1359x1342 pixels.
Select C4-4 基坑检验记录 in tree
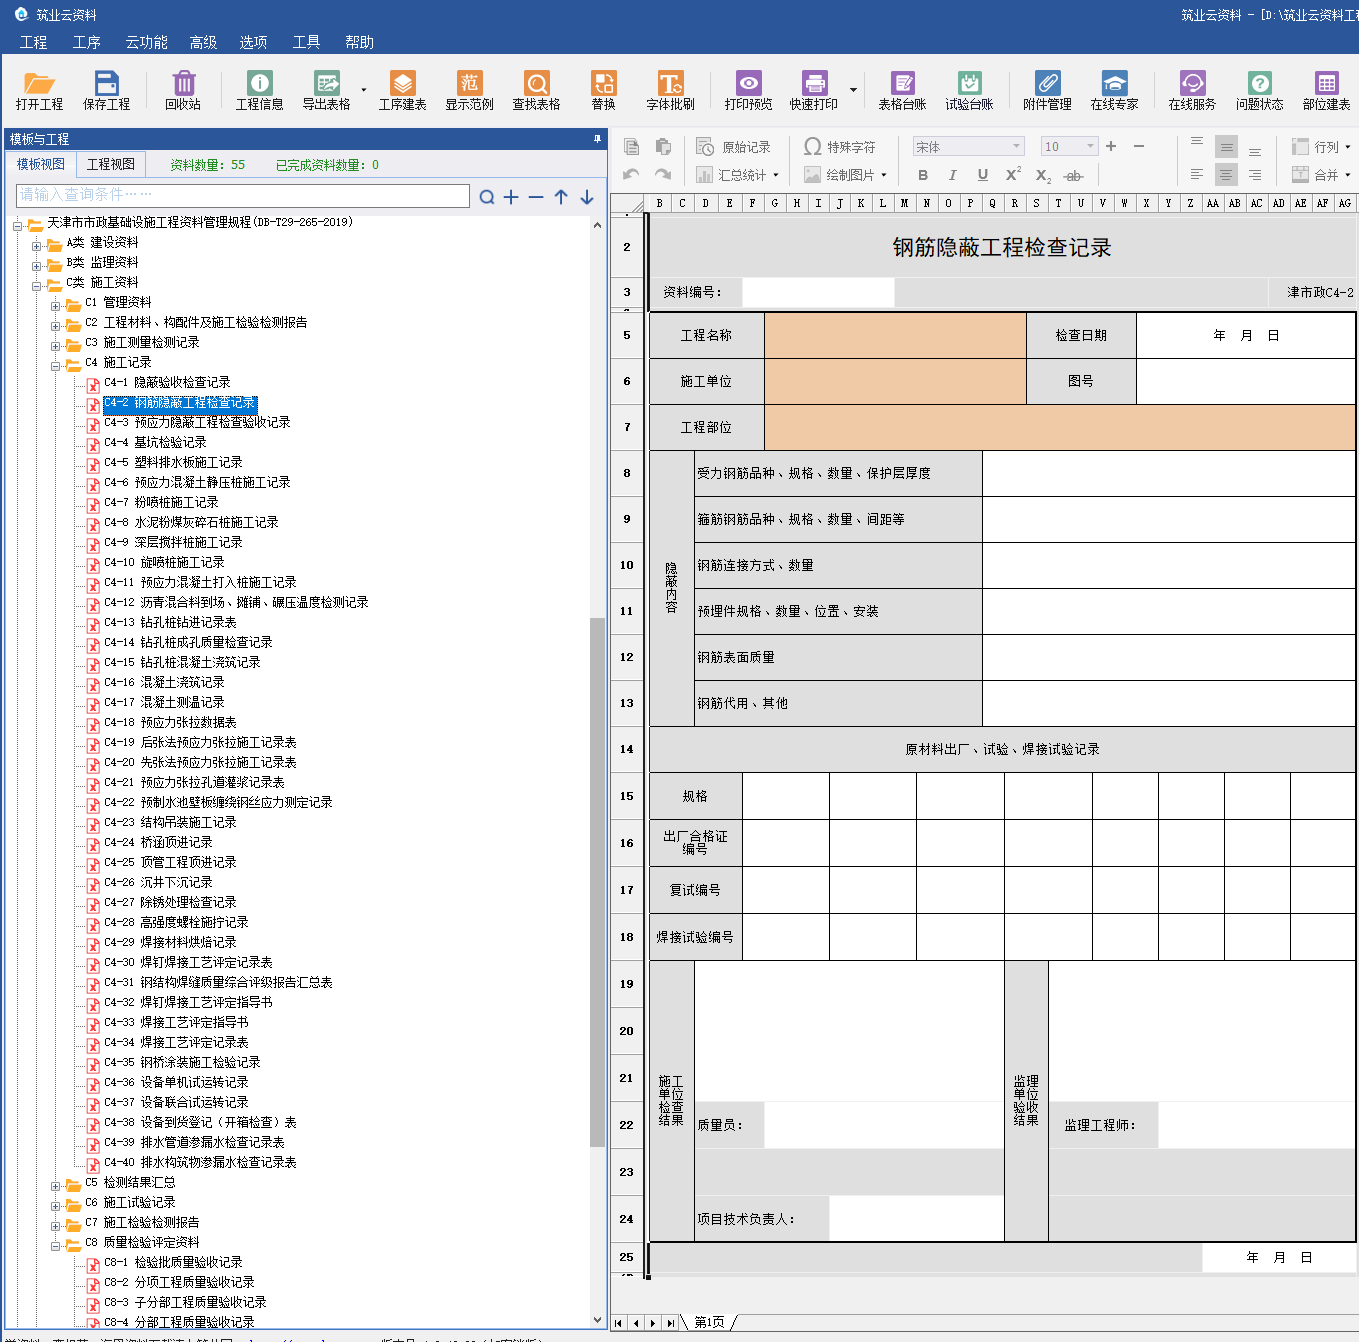coord(155,442)
